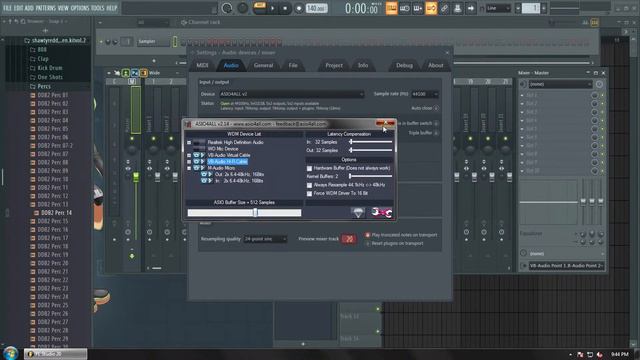
Task: Expand VB-Audio Virtual Cable device
Action: click(189, 156)
